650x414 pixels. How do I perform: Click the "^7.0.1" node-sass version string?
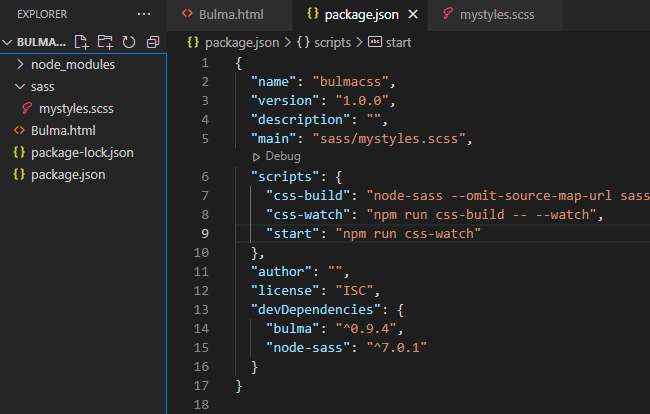(x=396, y=348)
